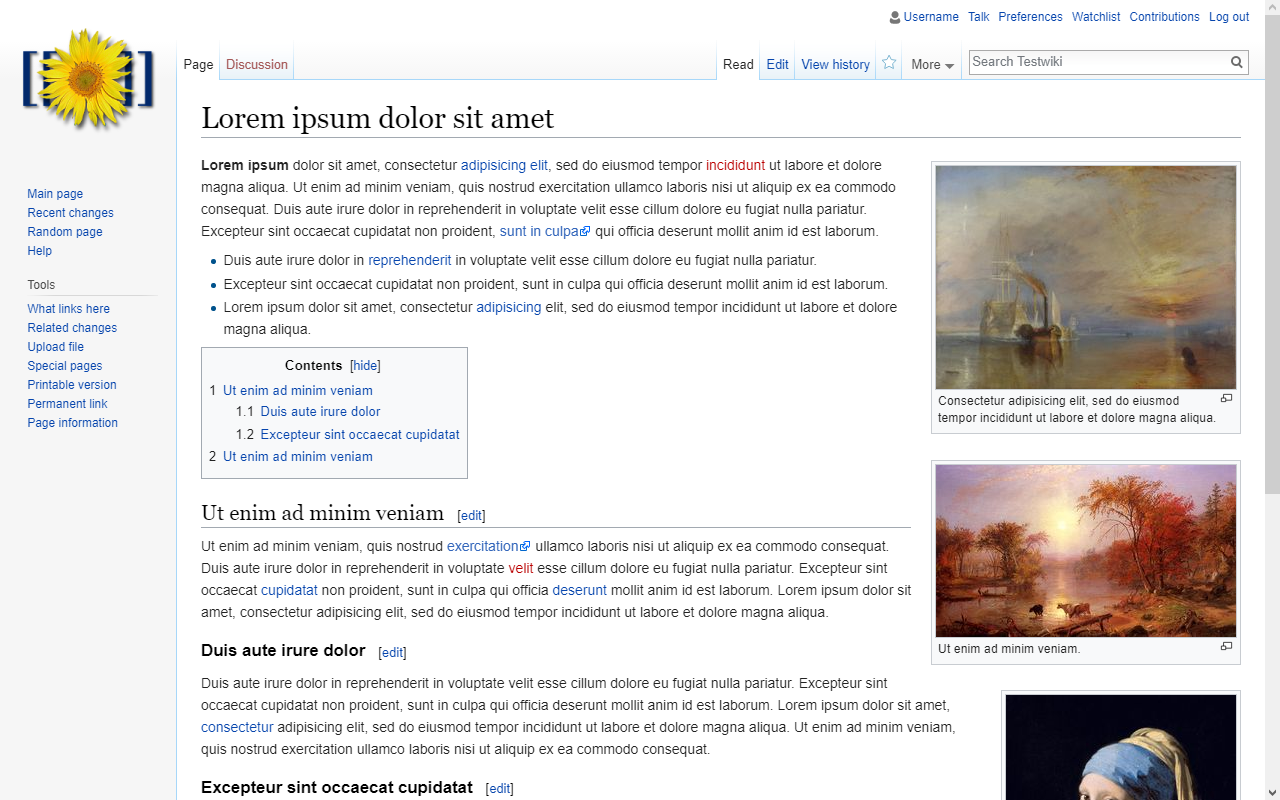
Task: Click the user avatar icon beside Username
Action: pyautogui.click(x=895, y=17)
